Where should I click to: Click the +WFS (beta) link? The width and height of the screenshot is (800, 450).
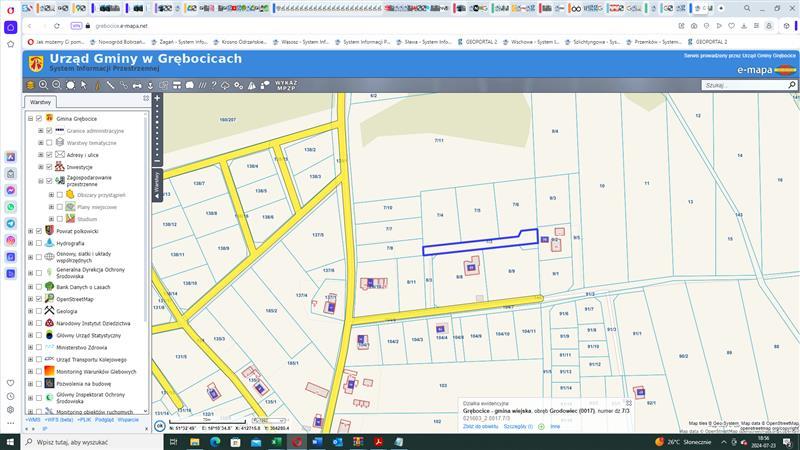click(x=59, y=420)
